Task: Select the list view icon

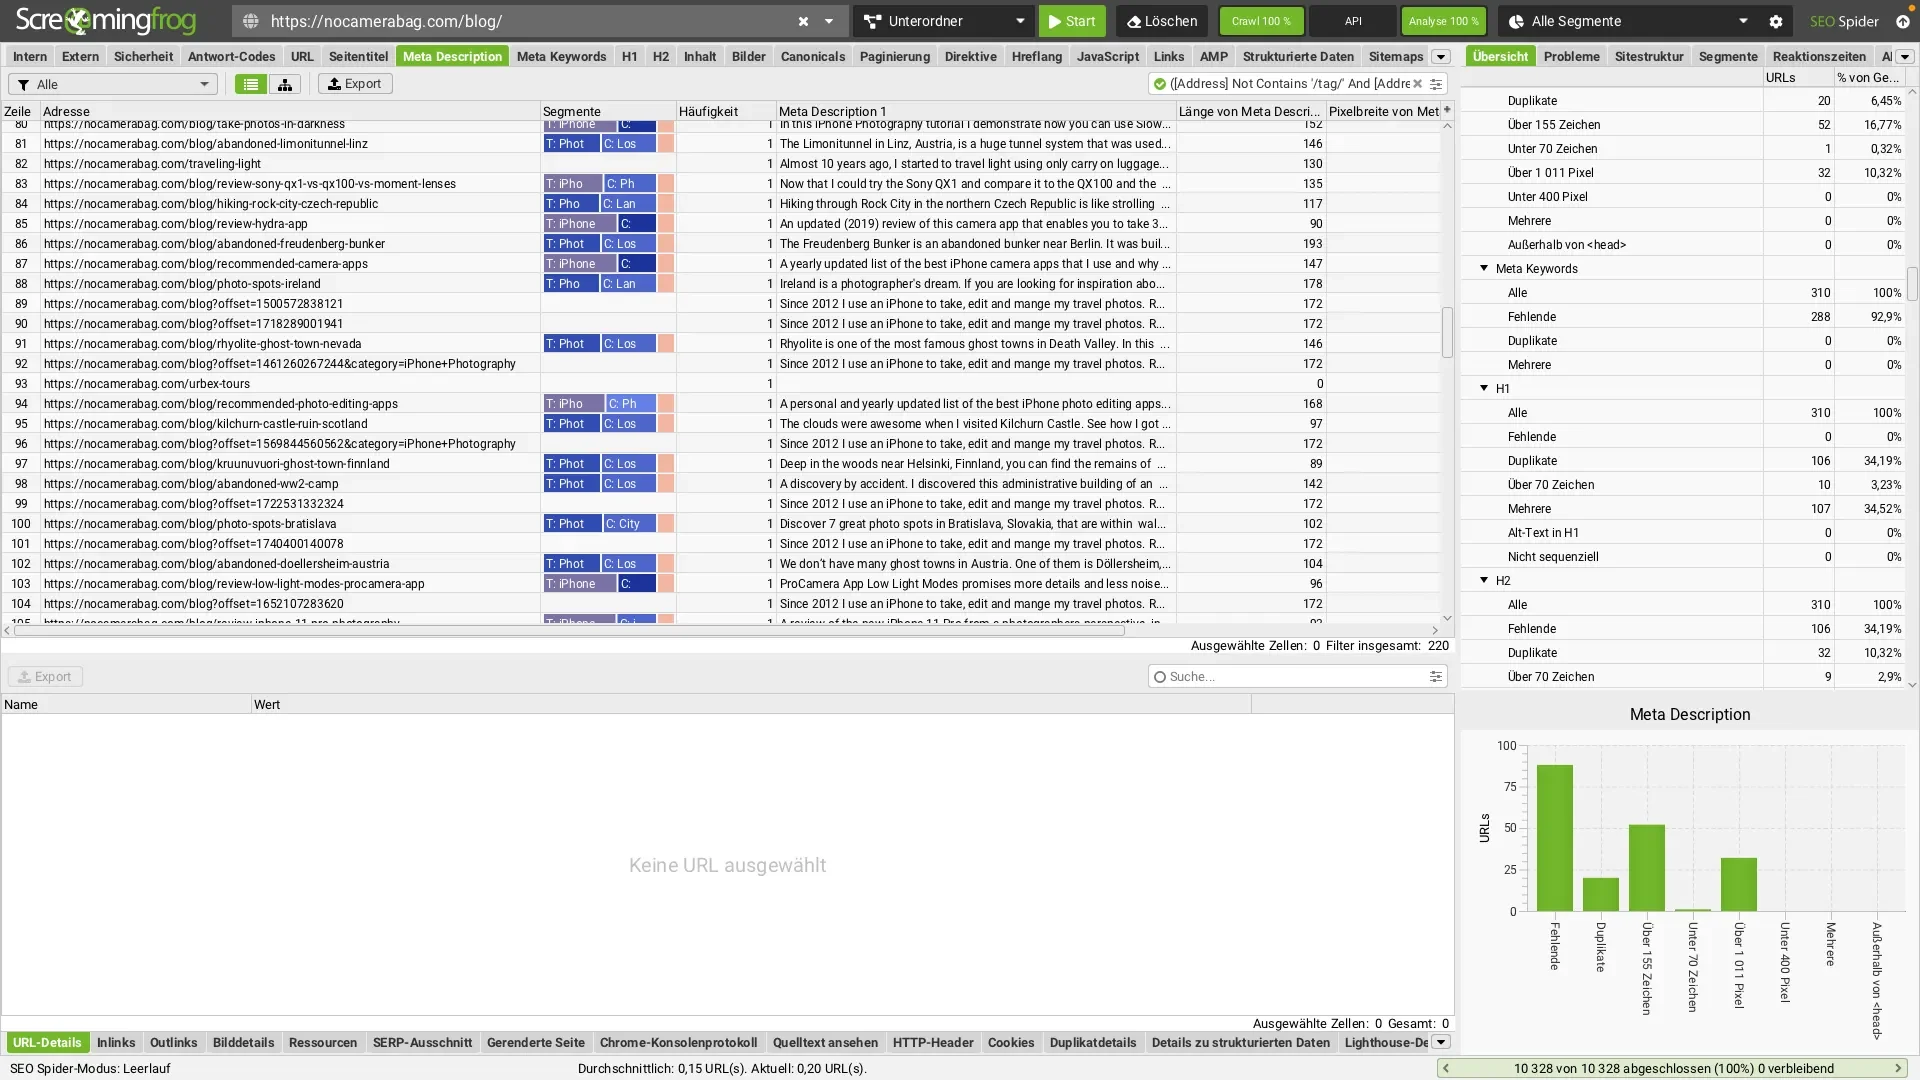Action: click(x=251, y=84)
